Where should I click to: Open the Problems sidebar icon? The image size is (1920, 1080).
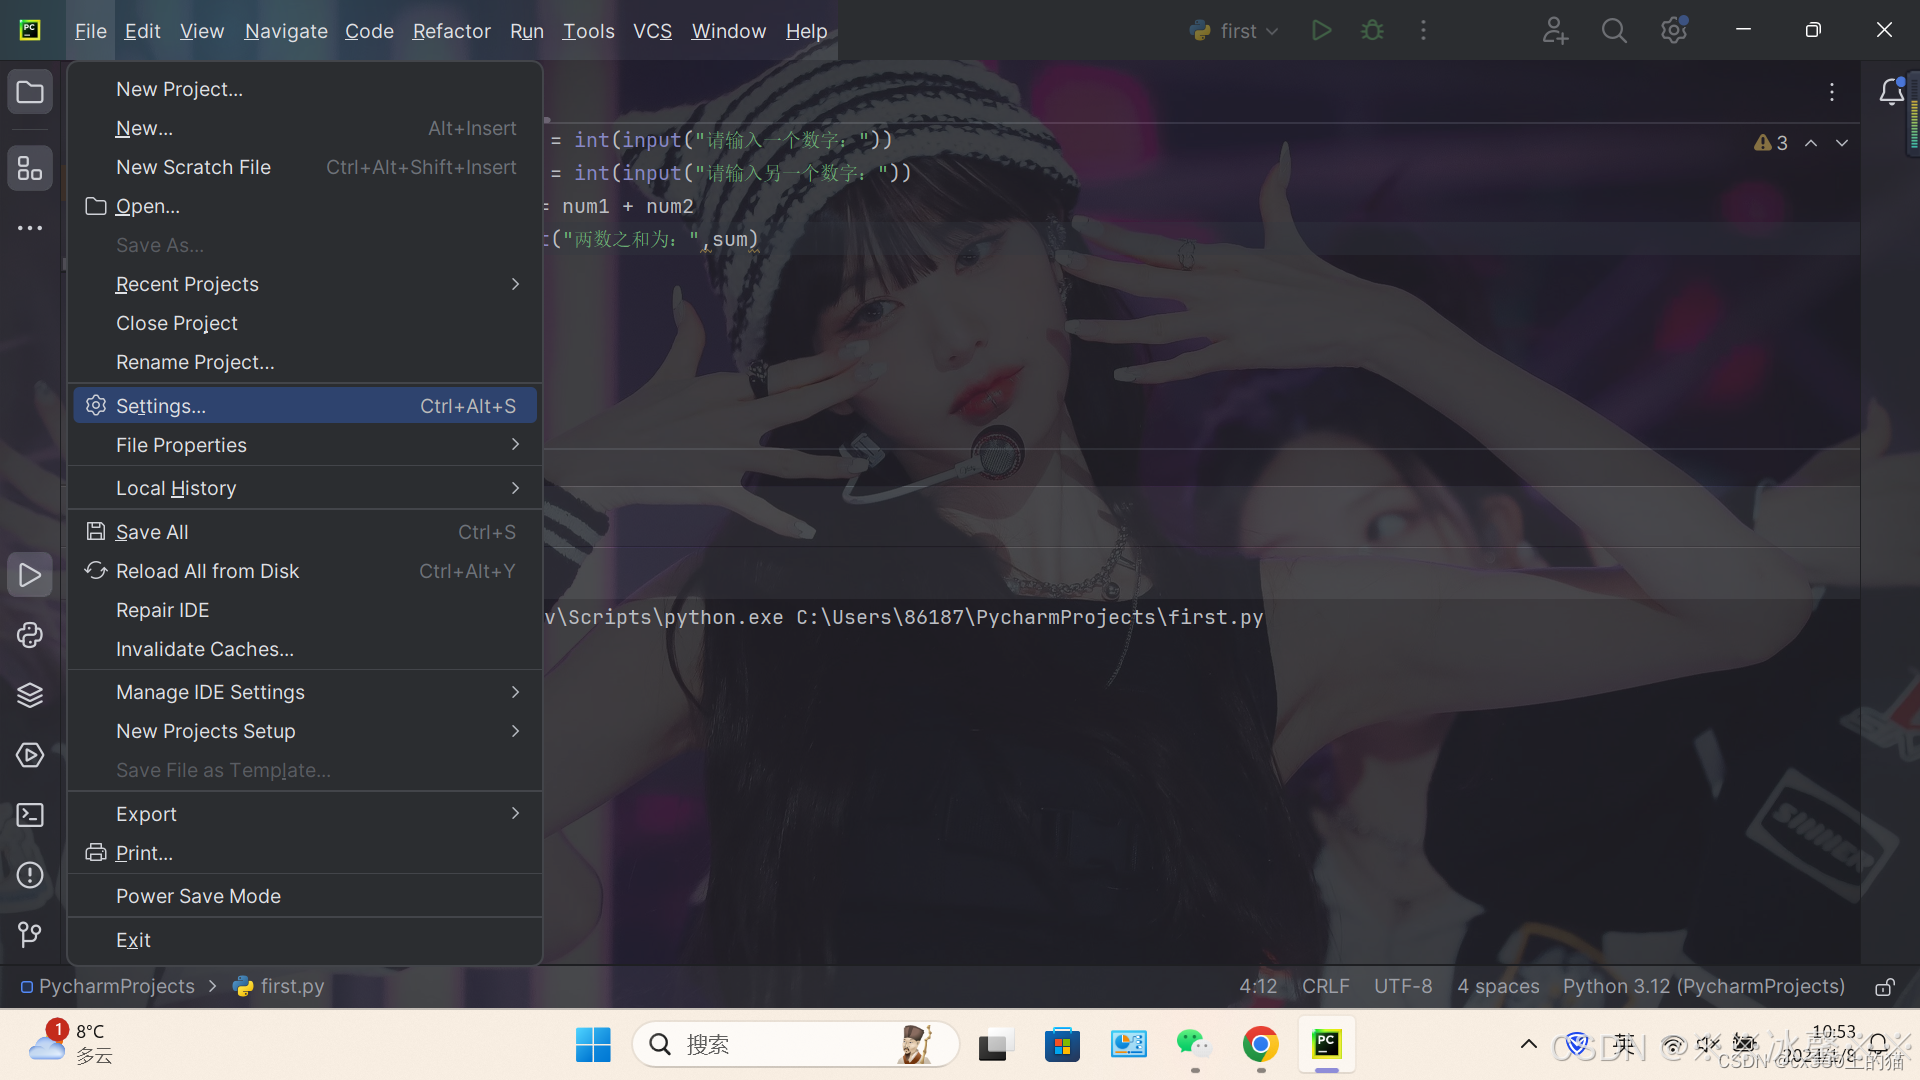(30, 875)
